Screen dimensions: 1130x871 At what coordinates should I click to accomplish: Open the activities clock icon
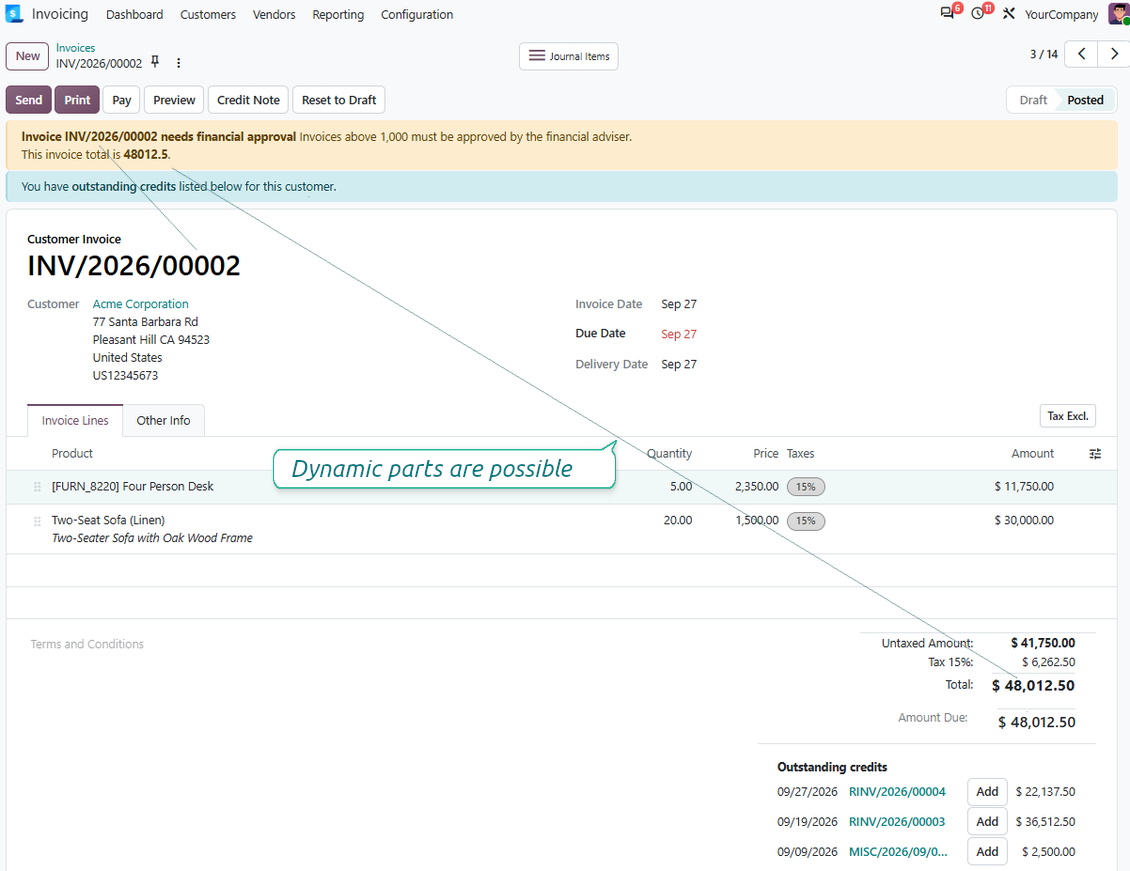977,13
